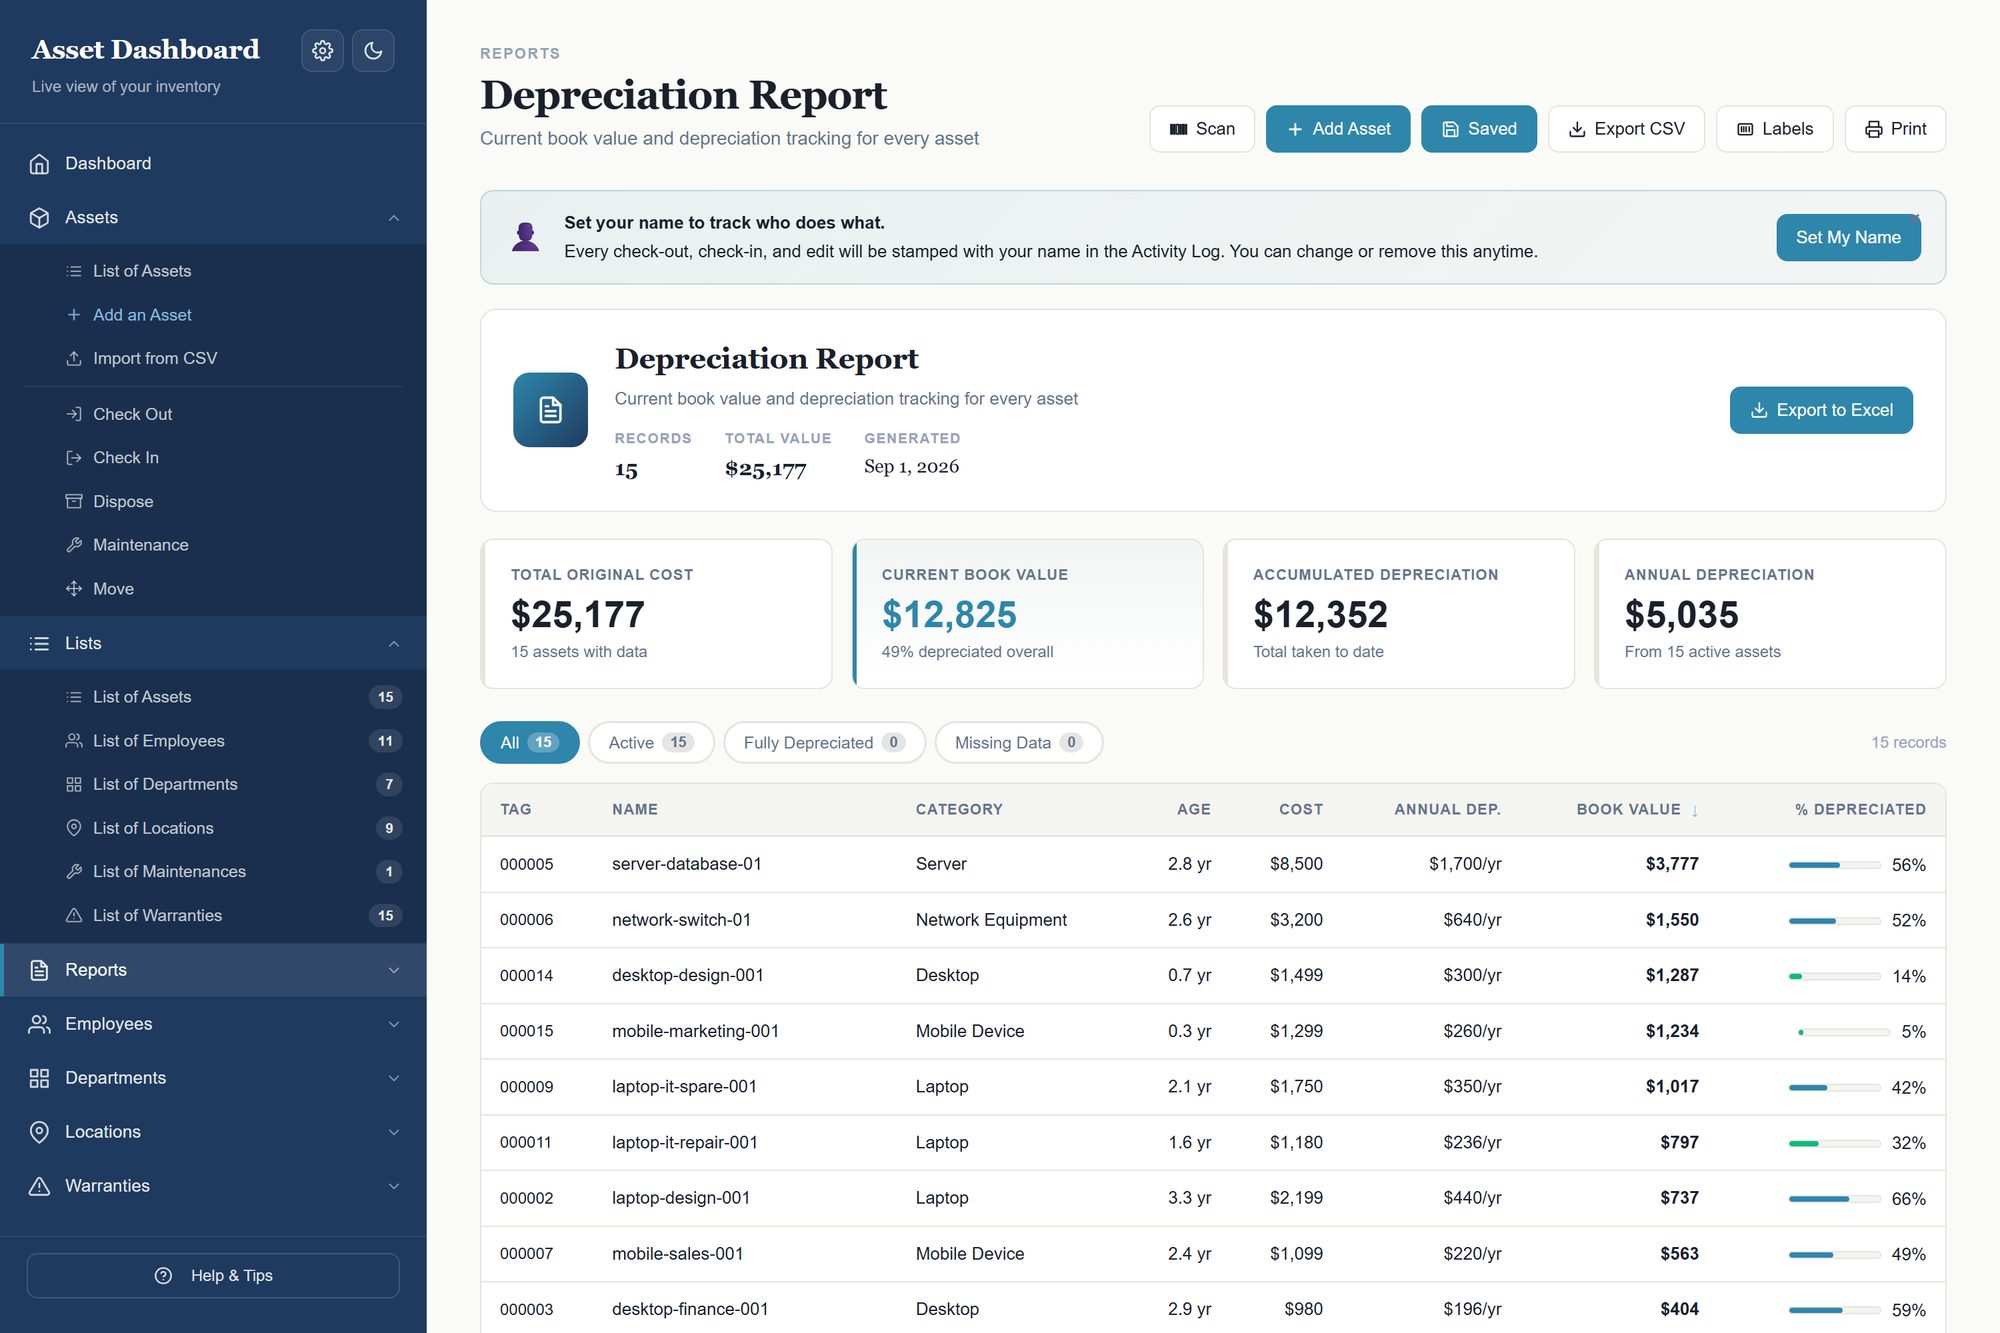Click the 14% depreciated progress bar

(1834, 976)
